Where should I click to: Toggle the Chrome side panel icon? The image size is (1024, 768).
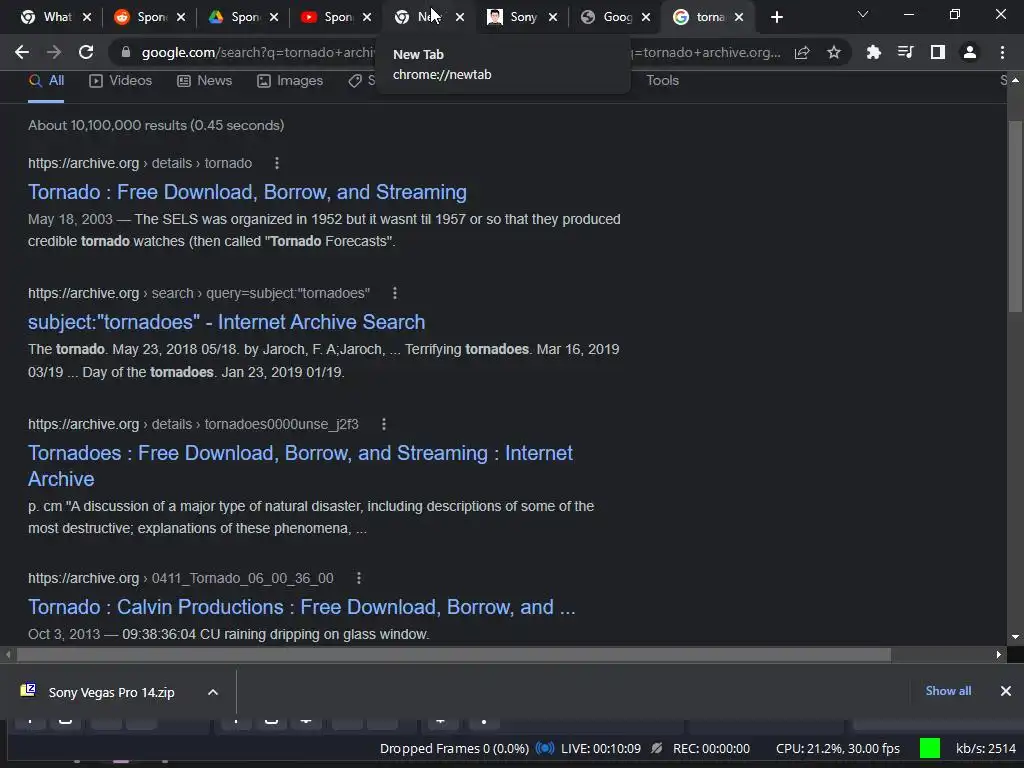pyautogui.click(x=938, y=52)
